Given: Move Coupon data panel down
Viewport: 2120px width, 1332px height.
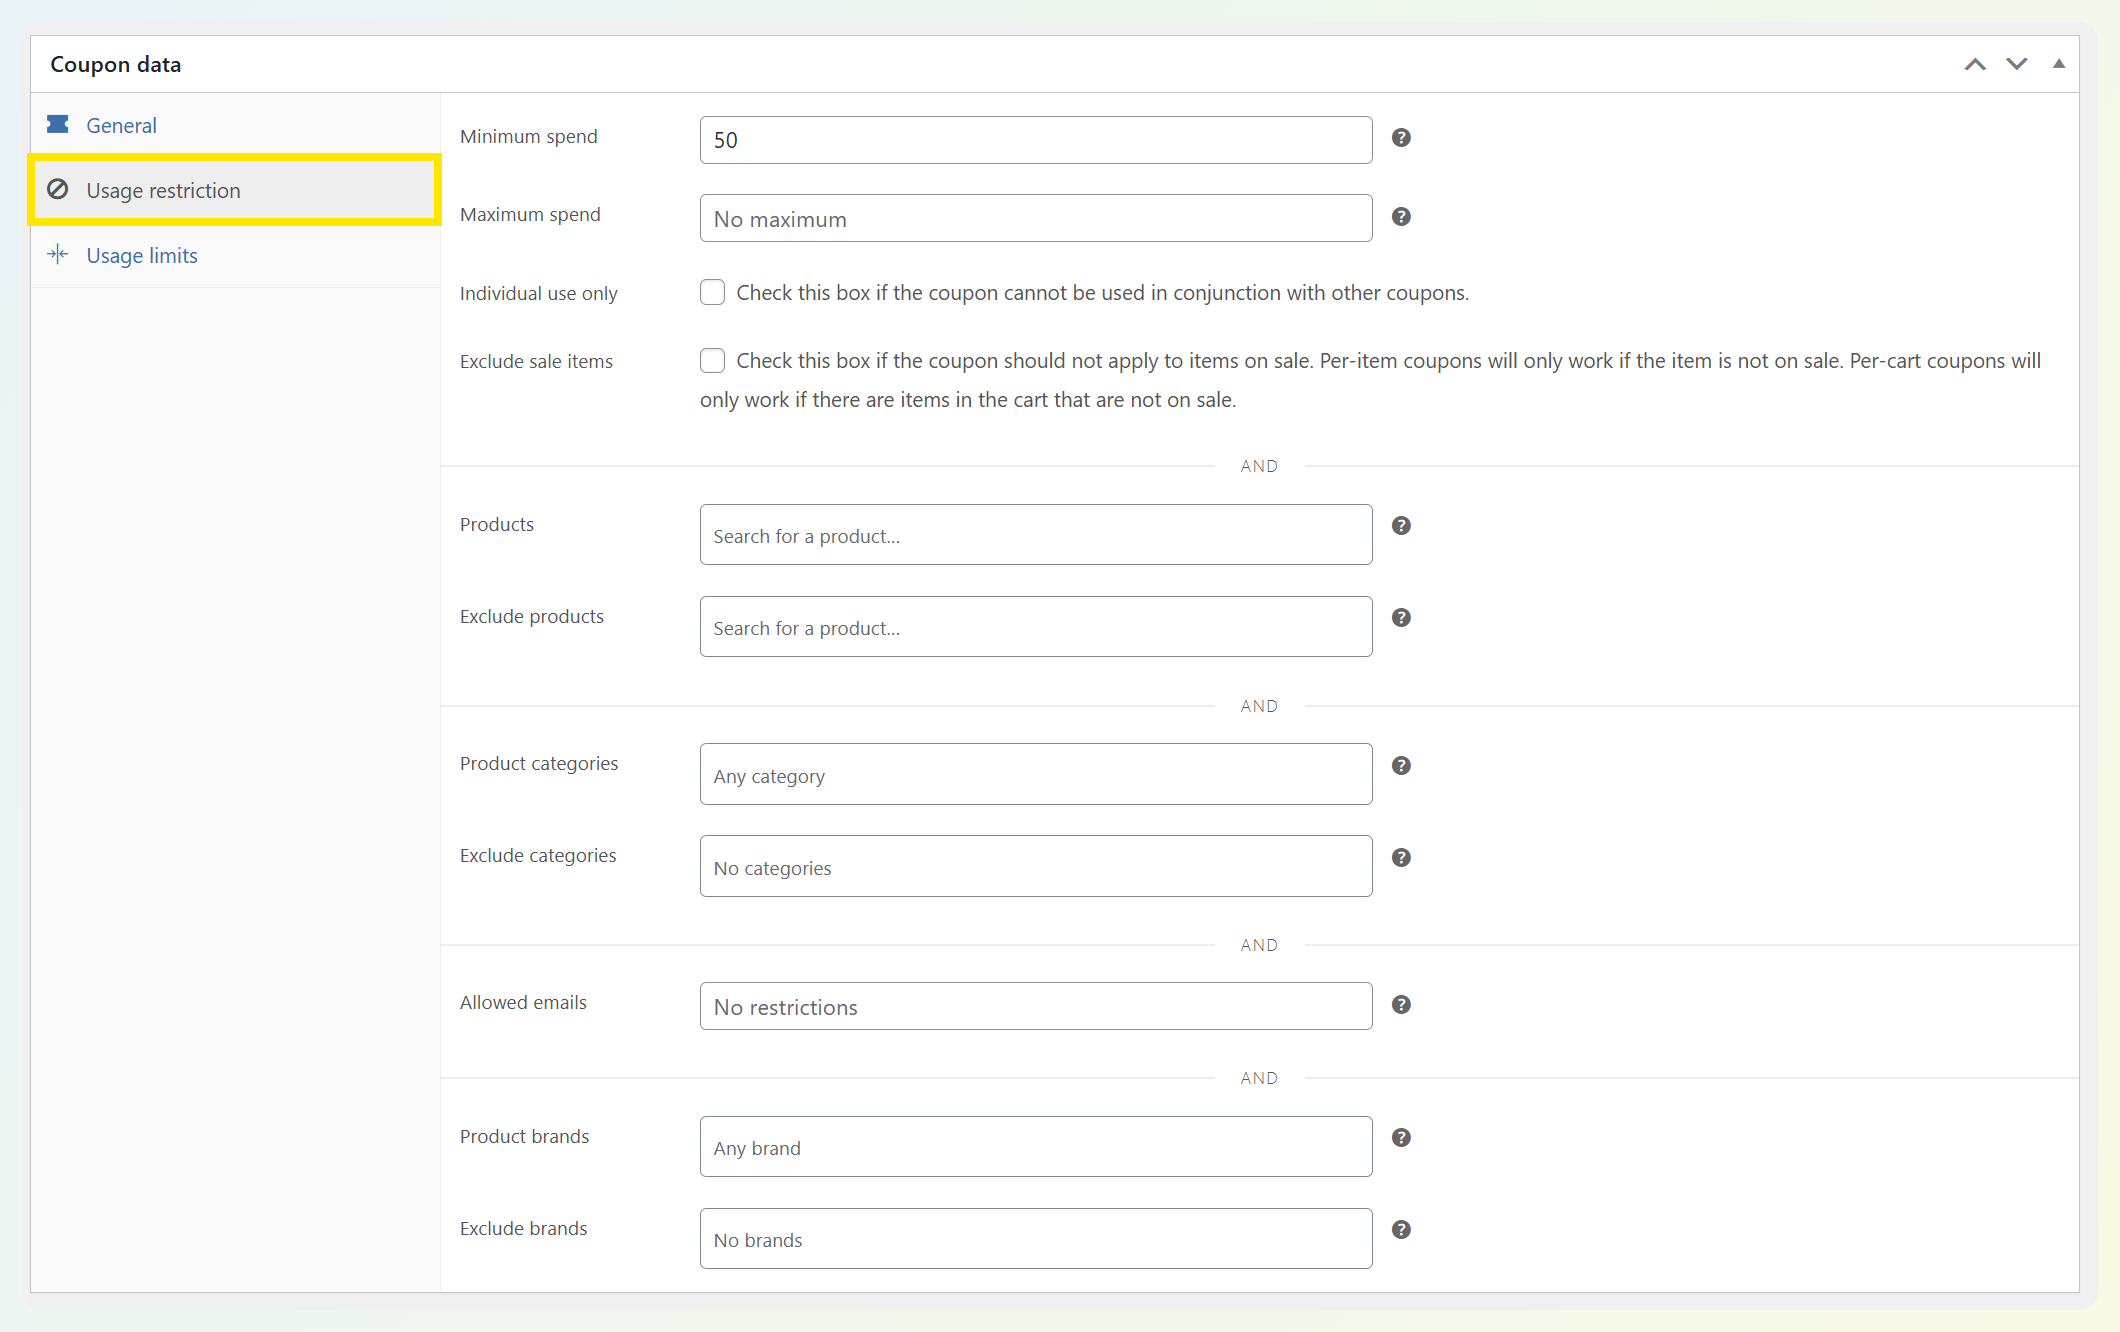Looking at the screenshot, I should (2017, 64).
